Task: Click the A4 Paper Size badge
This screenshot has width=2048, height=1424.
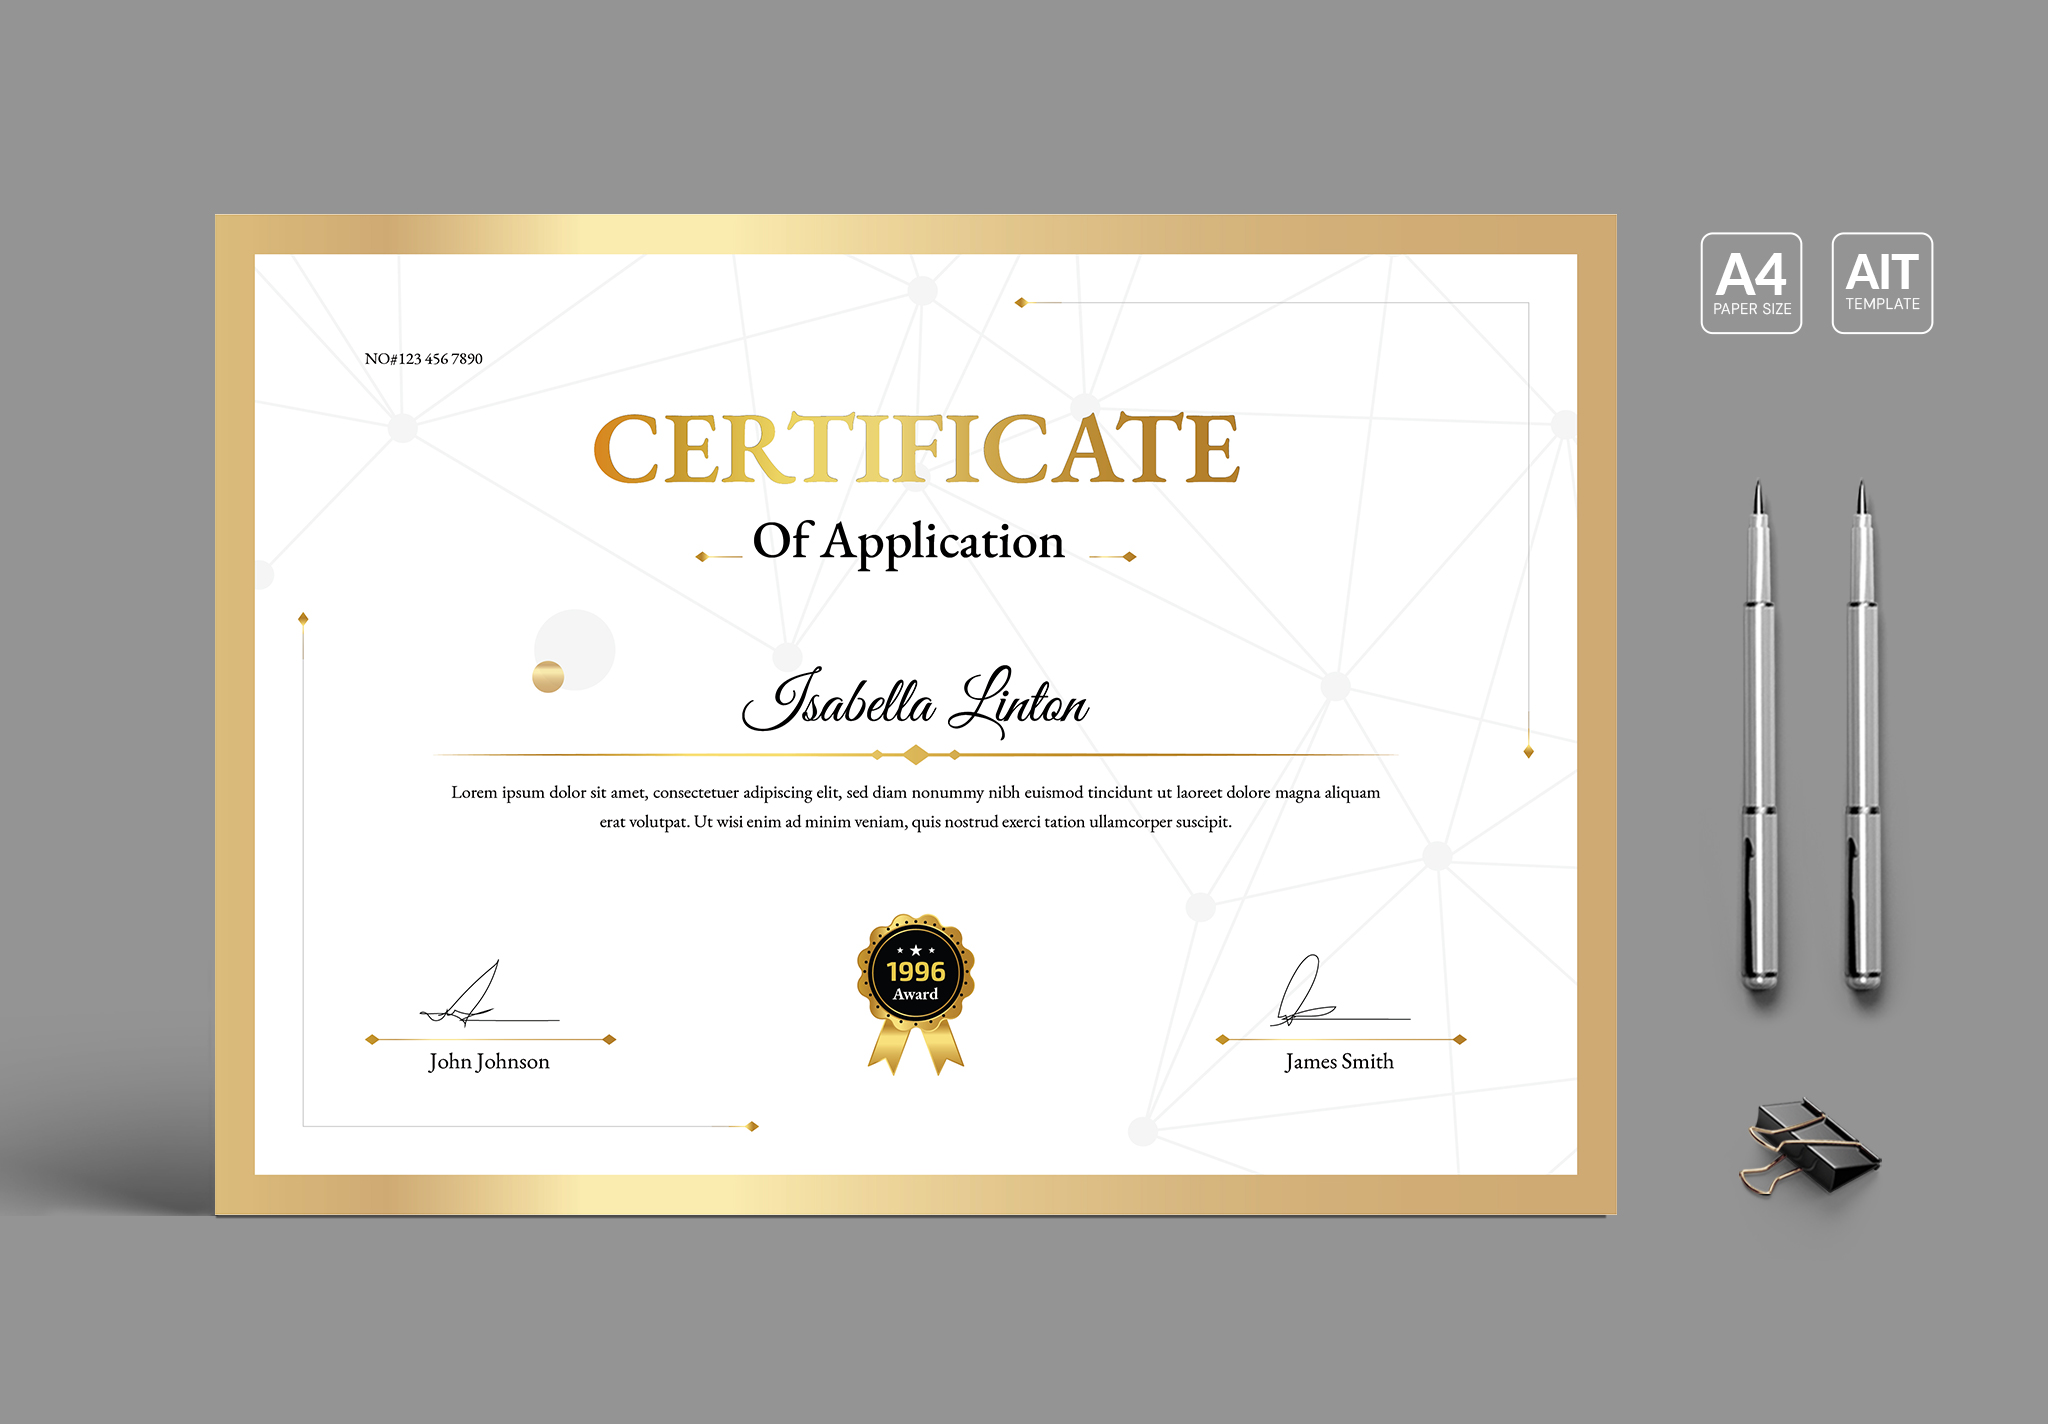Action: click(1751, 283)
